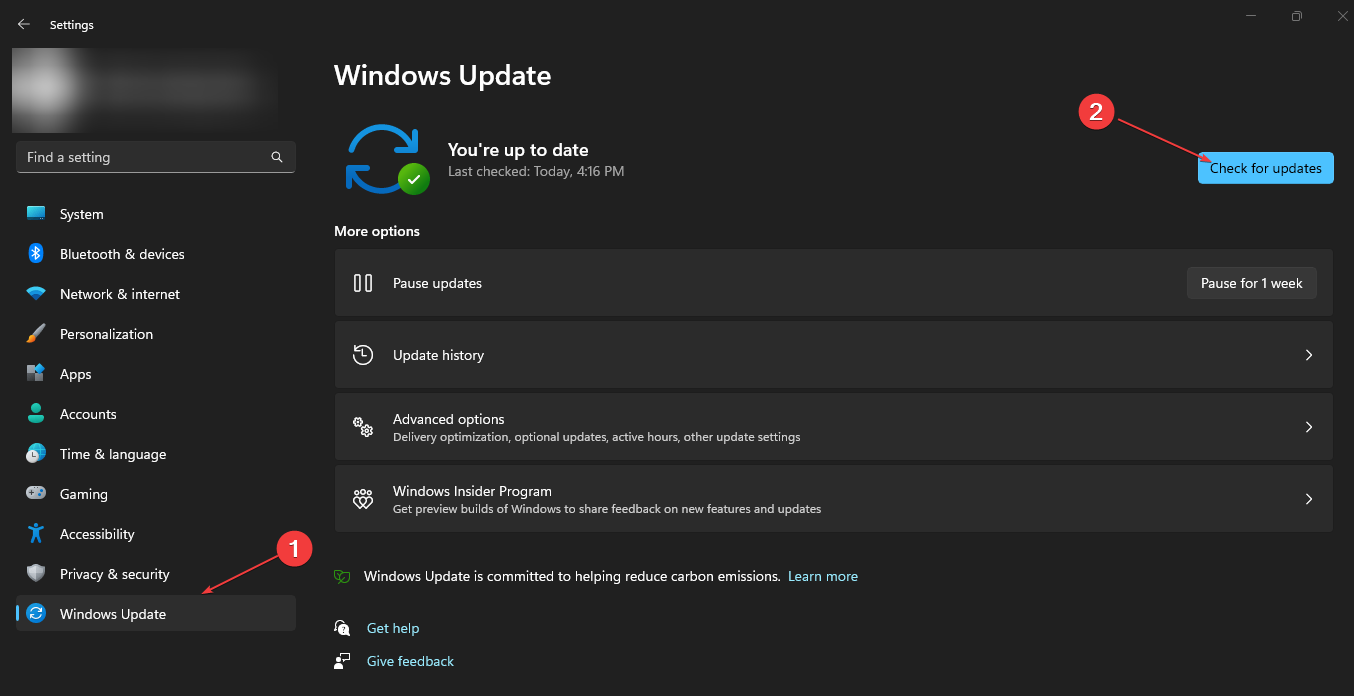Open the Apps settings page
Image resolution: width=1354 pixels, height=696 pixels.
156,374
